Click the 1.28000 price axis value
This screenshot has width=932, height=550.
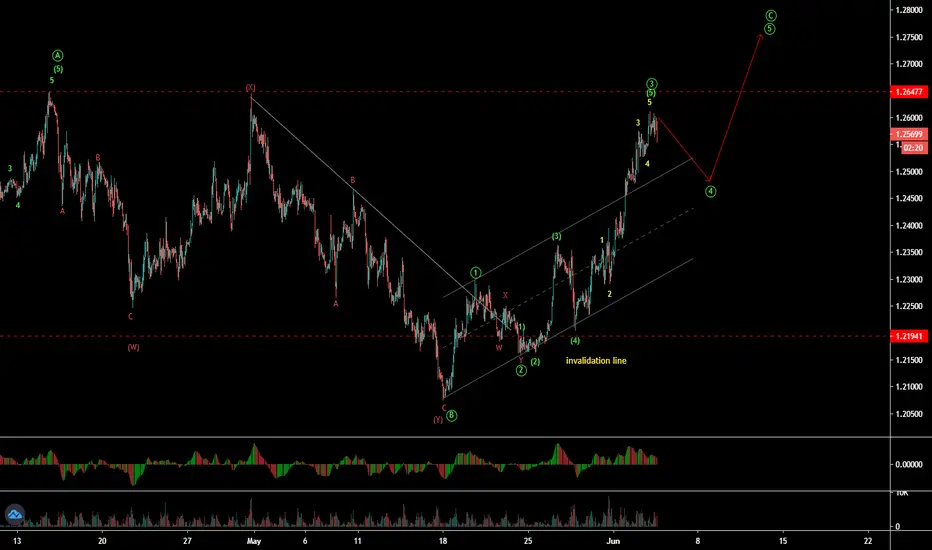(x=909, y=10)
